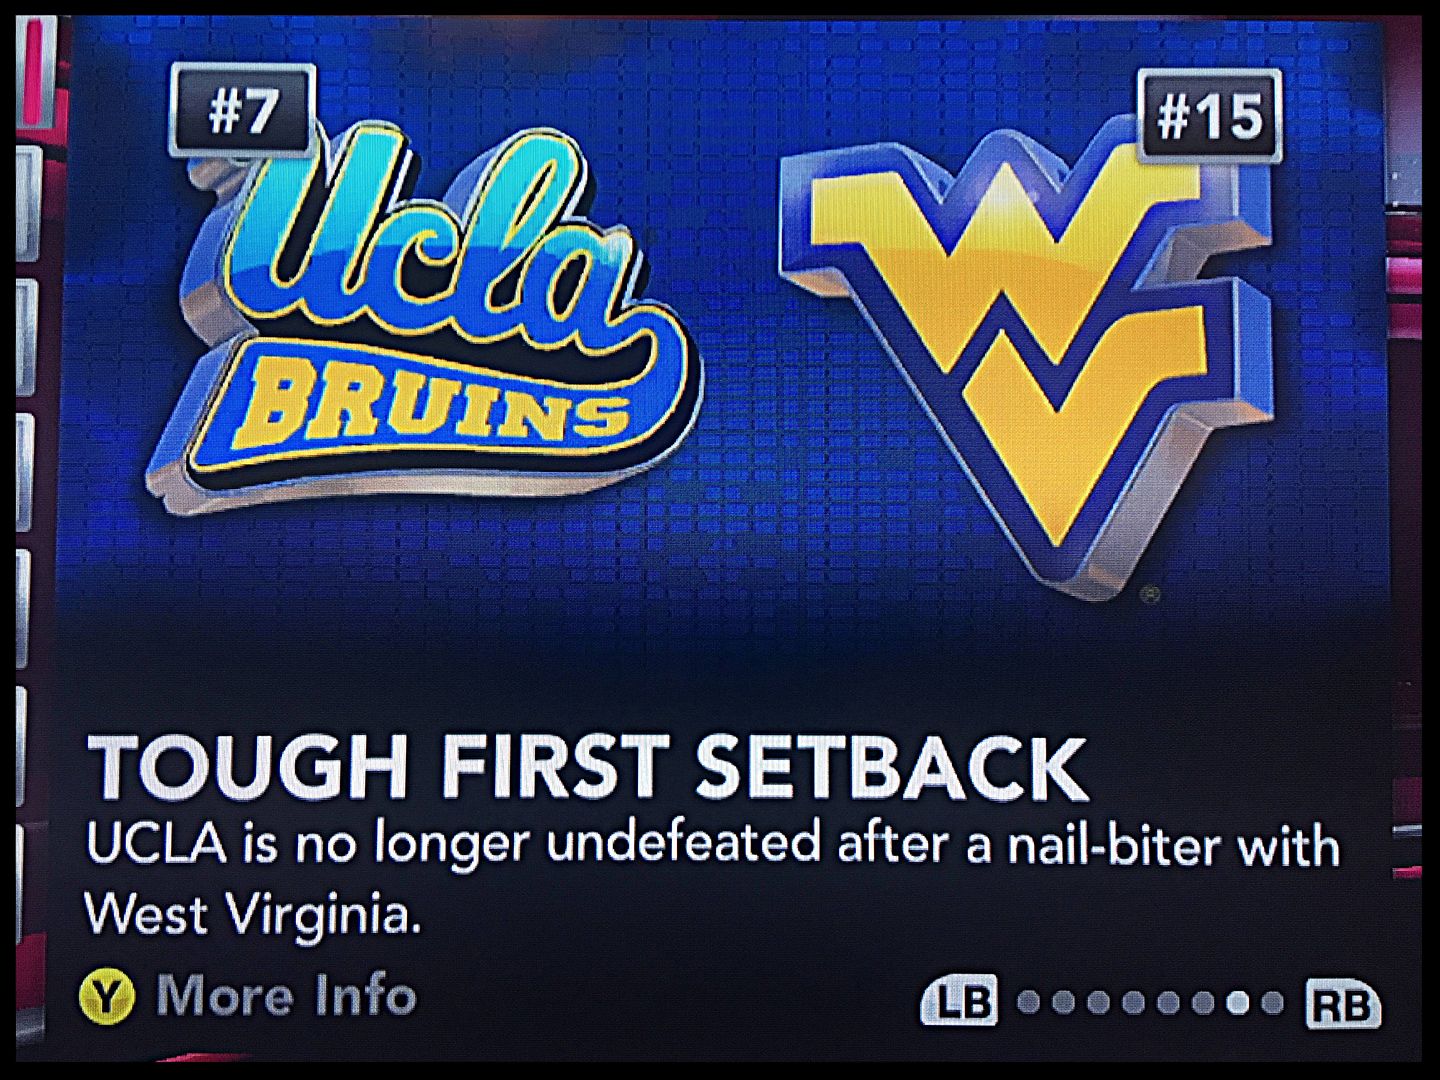Select the second story page dot
This screenshot has height=1080, width=1440.
click(x=1063, y=1002)
